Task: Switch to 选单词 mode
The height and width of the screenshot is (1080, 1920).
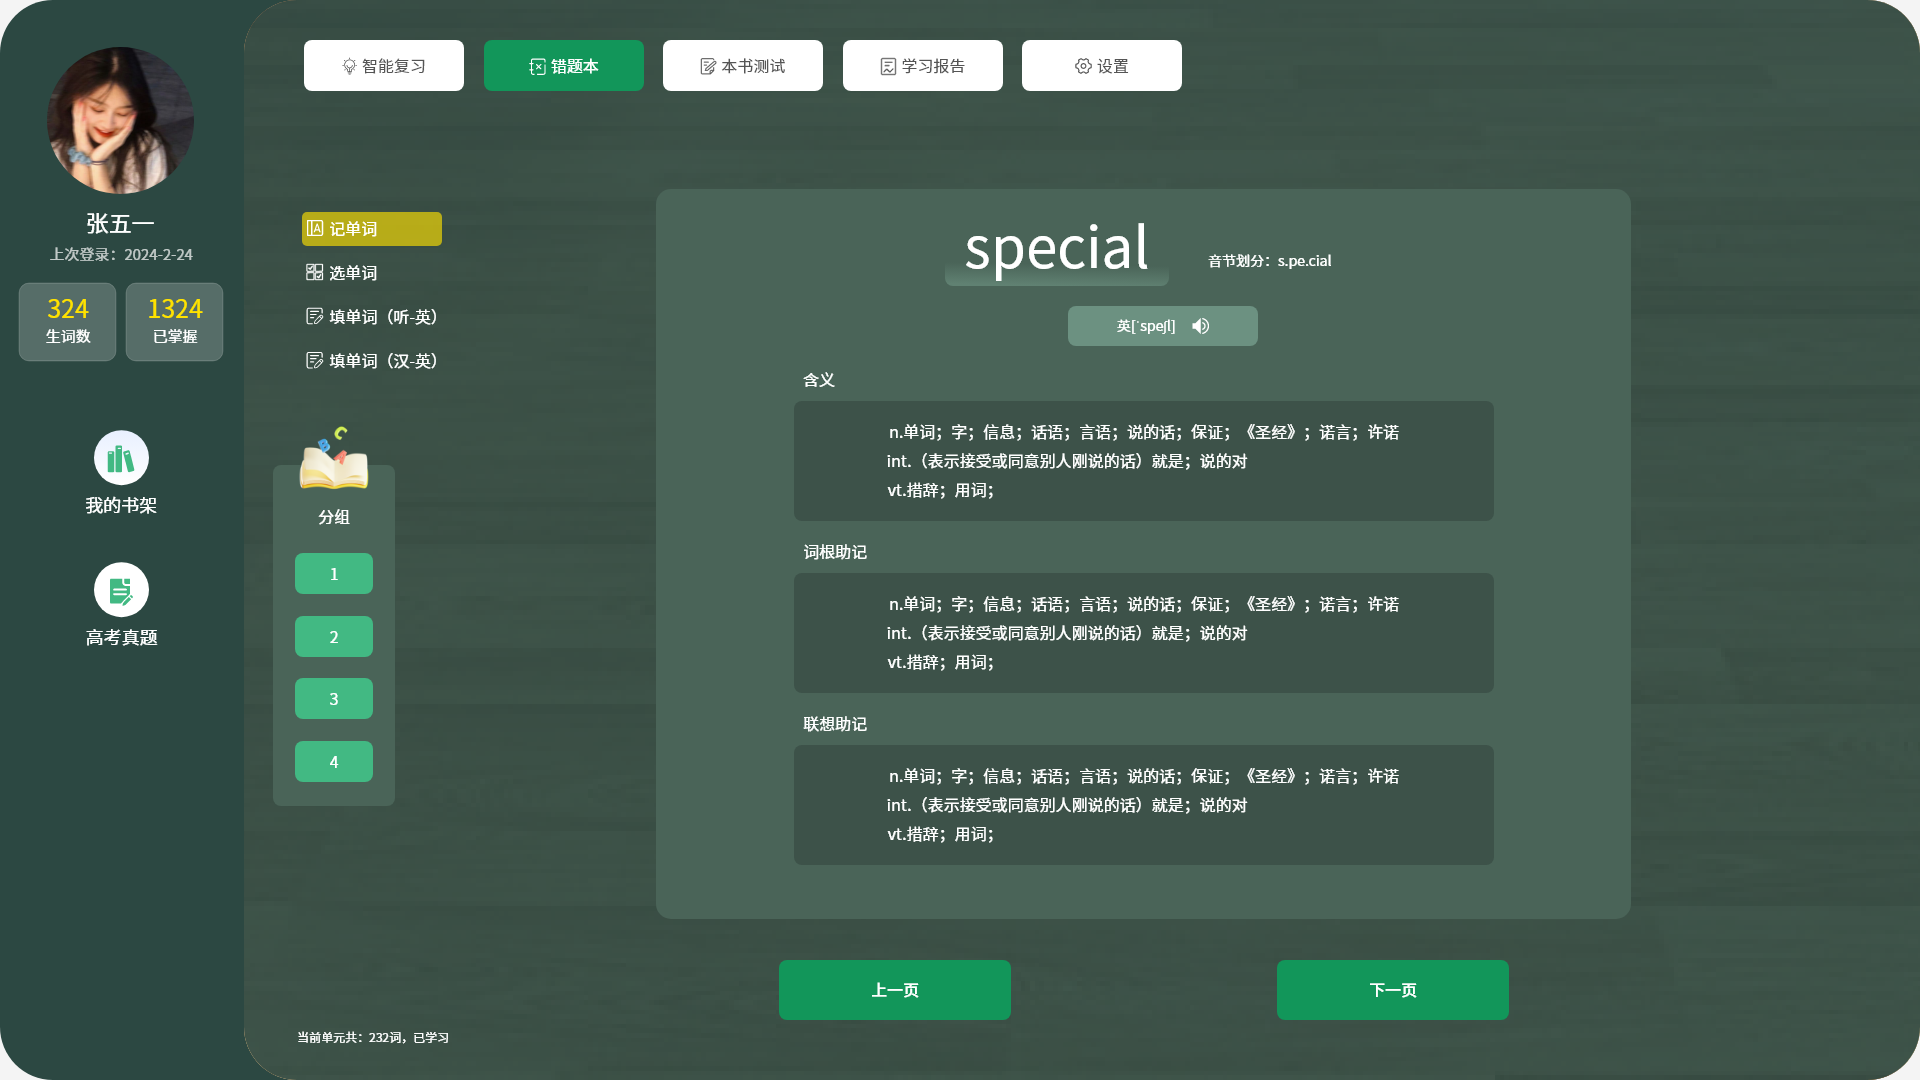Action: coord(343,273)
